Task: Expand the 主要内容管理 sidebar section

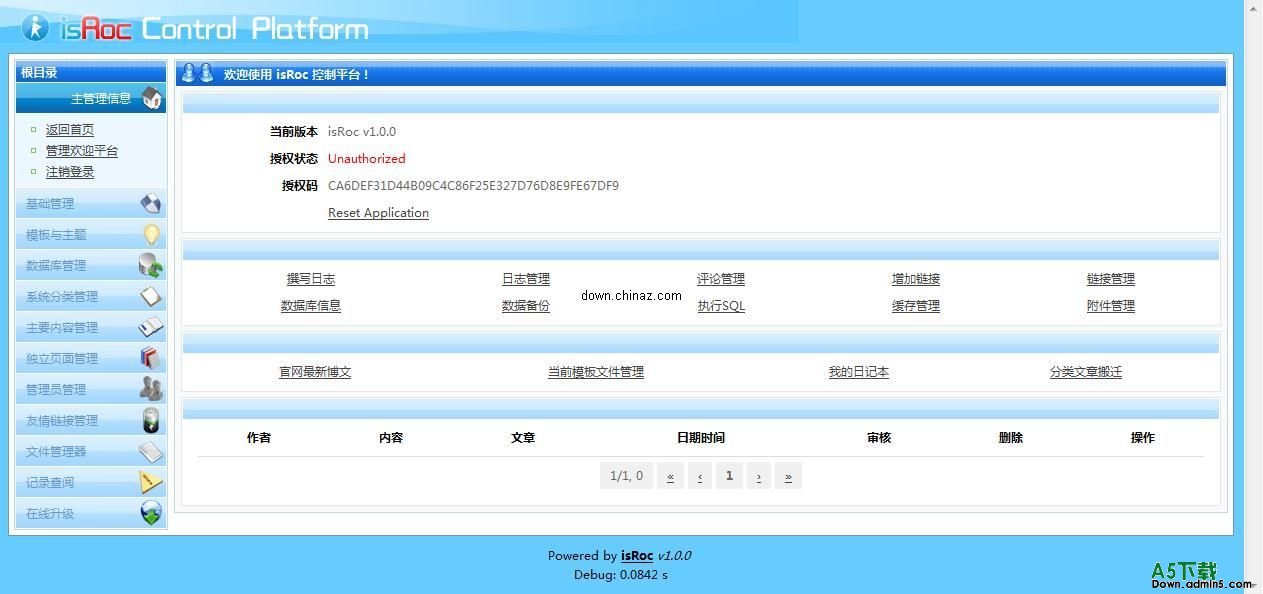Action: coord(62,328)
